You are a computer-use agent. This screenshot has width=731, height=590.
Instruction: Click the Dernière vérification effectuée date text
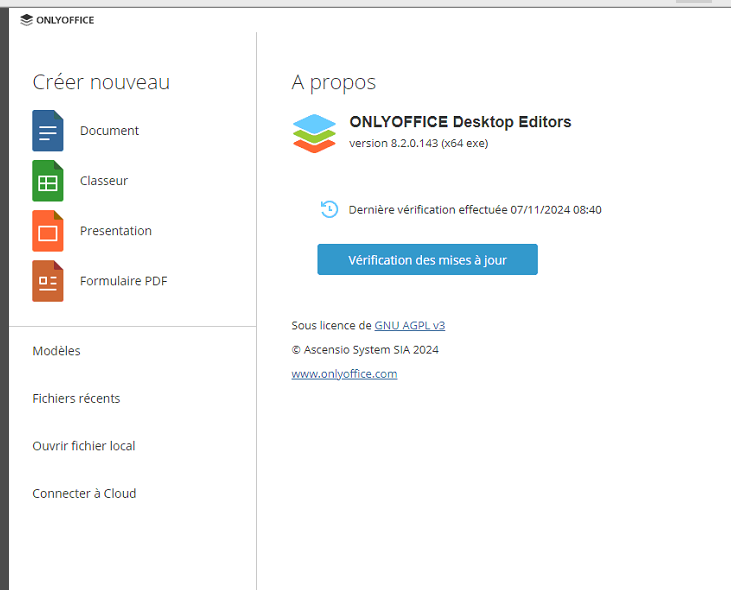(x=475, y=210)
